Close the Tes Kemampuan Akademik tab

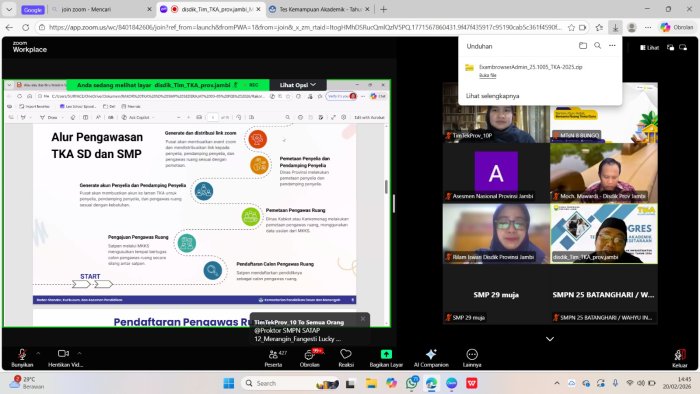367,9
